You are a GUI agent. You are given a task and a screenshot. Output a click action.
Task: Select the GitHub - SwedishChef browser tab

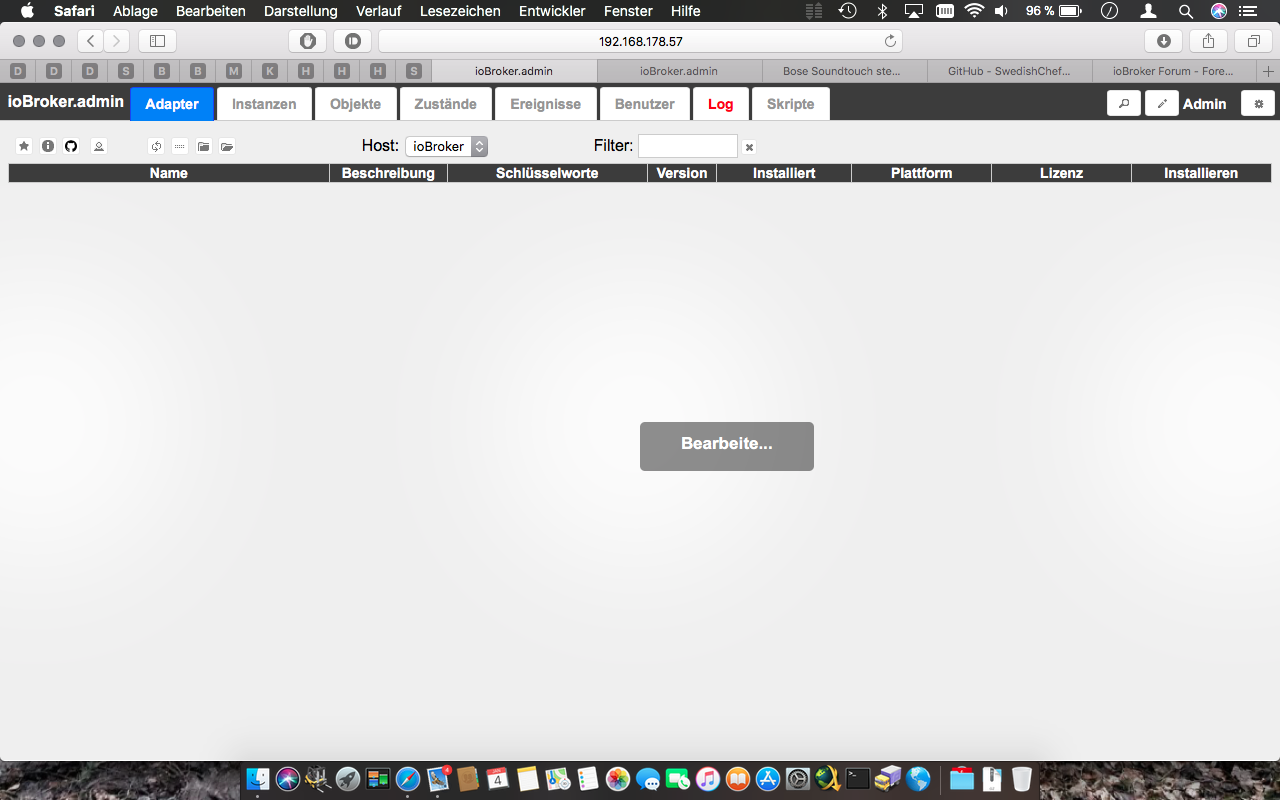[1009, 71]
